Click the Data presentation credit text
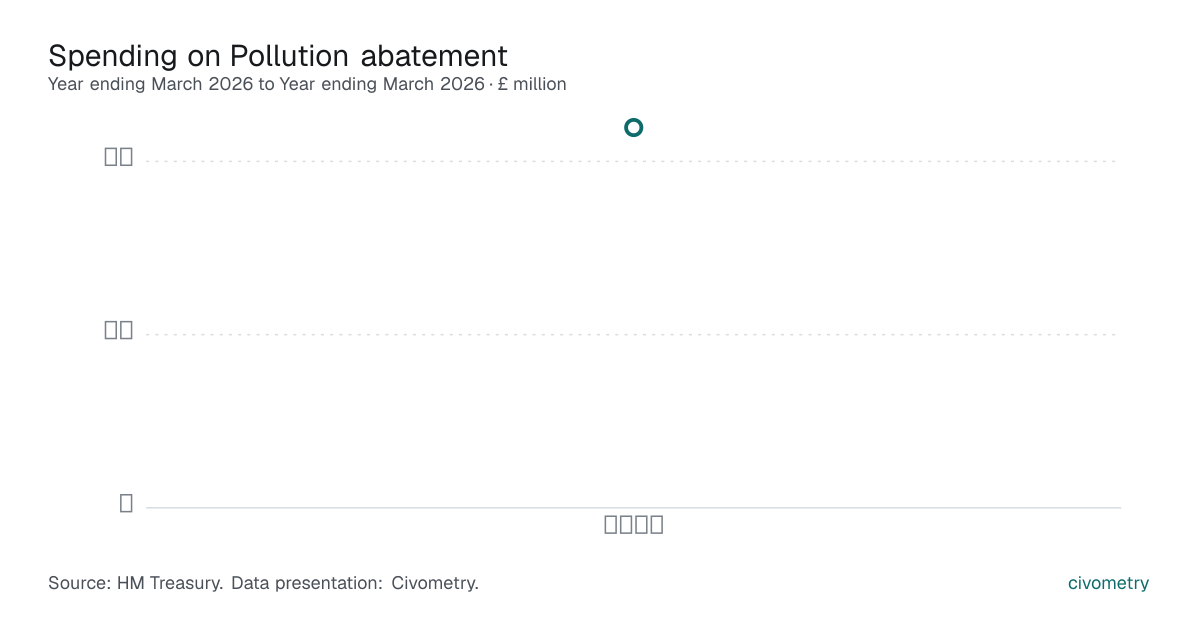 coord(355,583)
